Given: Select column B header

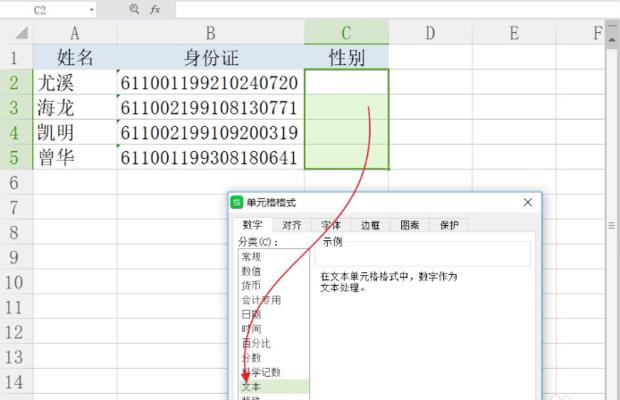Looking at the screenshot, I should click(210, 33).
